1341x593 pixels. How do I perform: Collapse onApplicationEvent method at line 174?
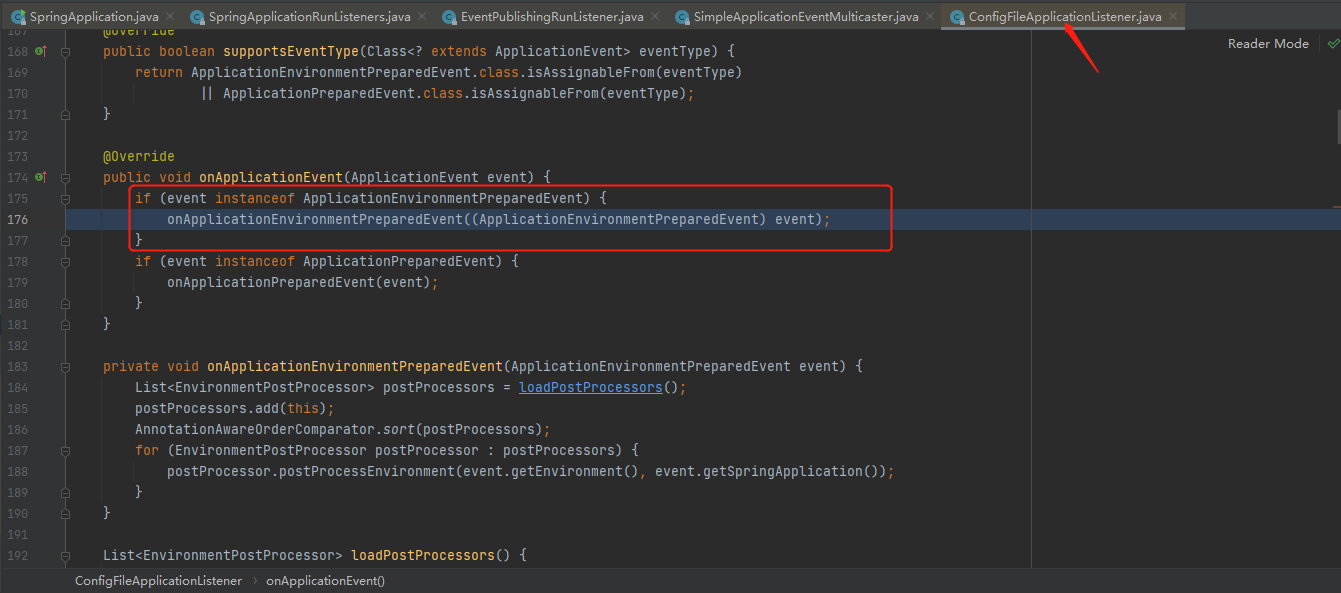click(66, 177)
